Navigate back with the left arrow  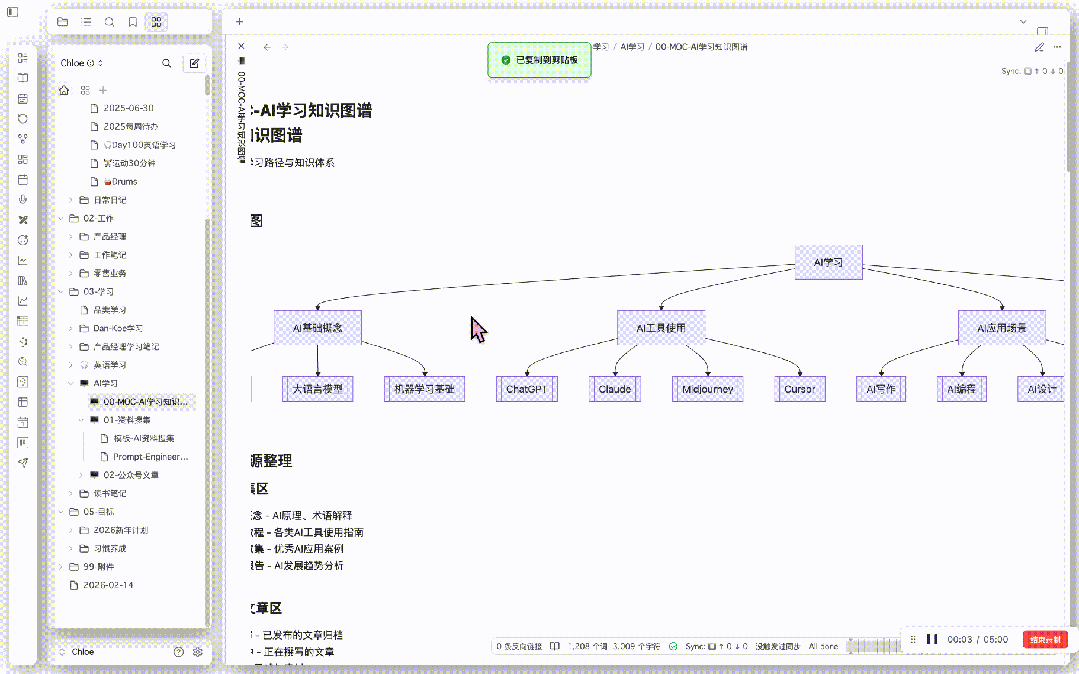coord(267,47)
